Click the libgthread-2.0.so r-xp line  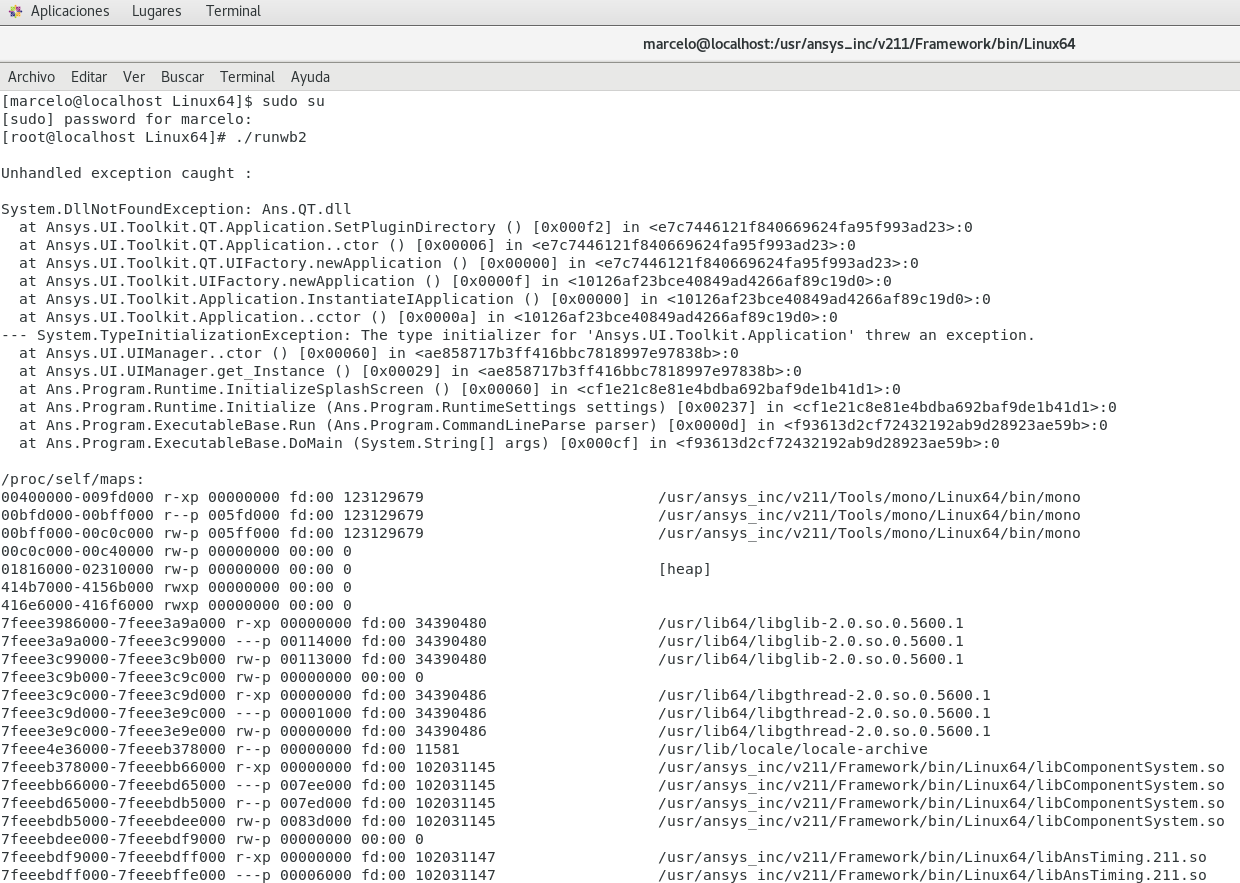(x=496, y=695)
